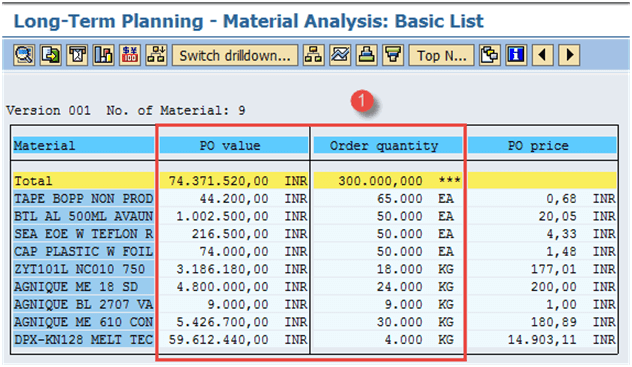Click the yellow Total row label
Viewport: 632px width, 367px height.
tap(83, 180)
